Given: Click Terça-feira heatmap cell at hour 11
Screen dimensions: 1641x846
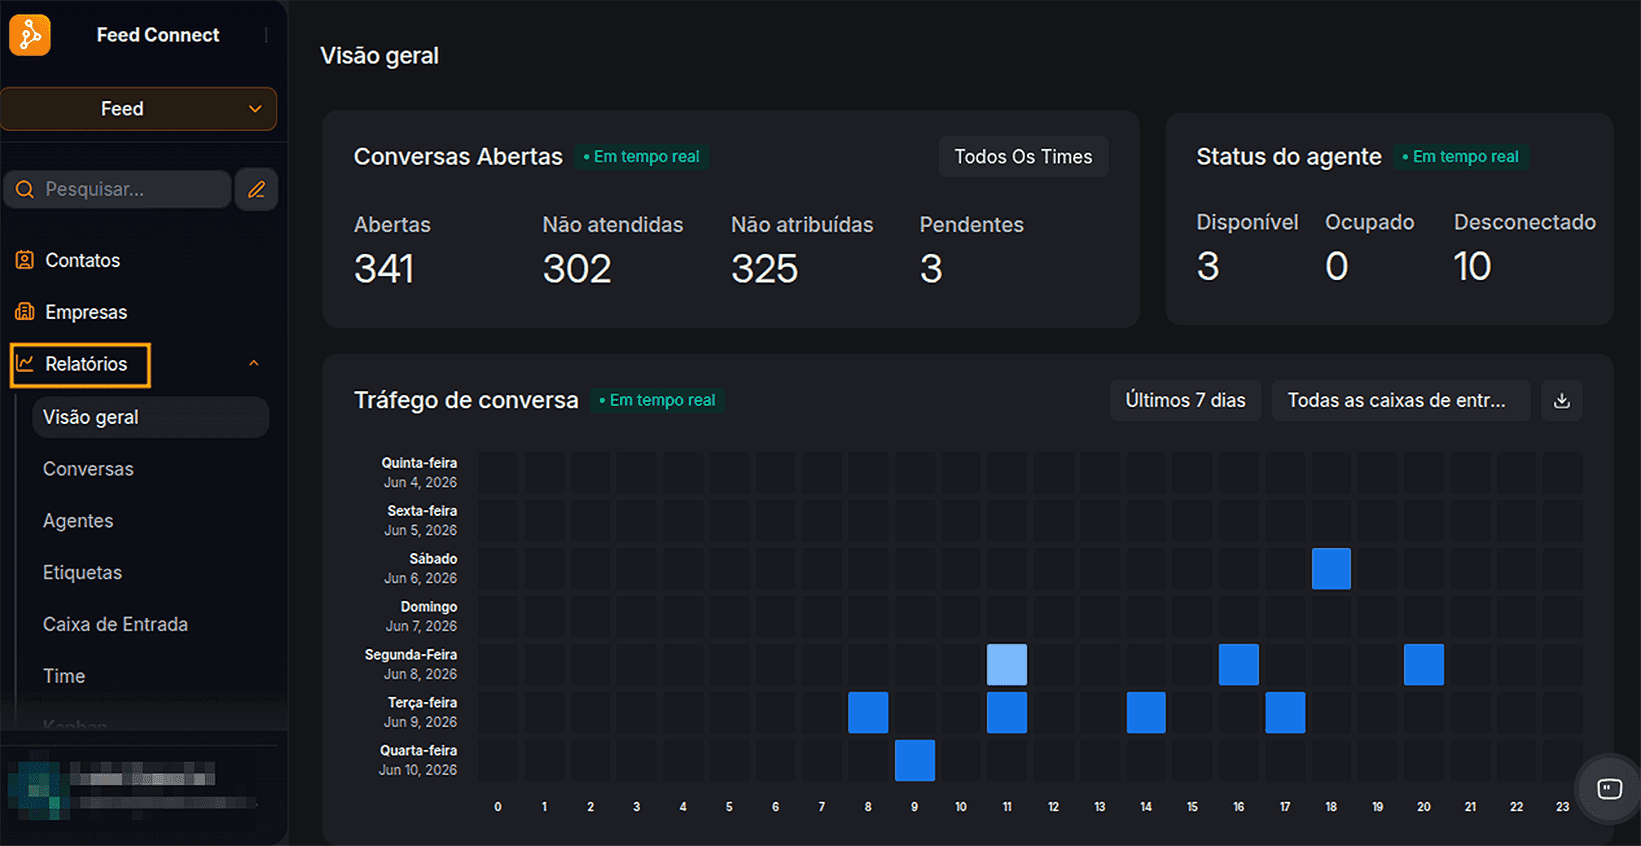Looking at the screenshot, I should point(1007,713).
